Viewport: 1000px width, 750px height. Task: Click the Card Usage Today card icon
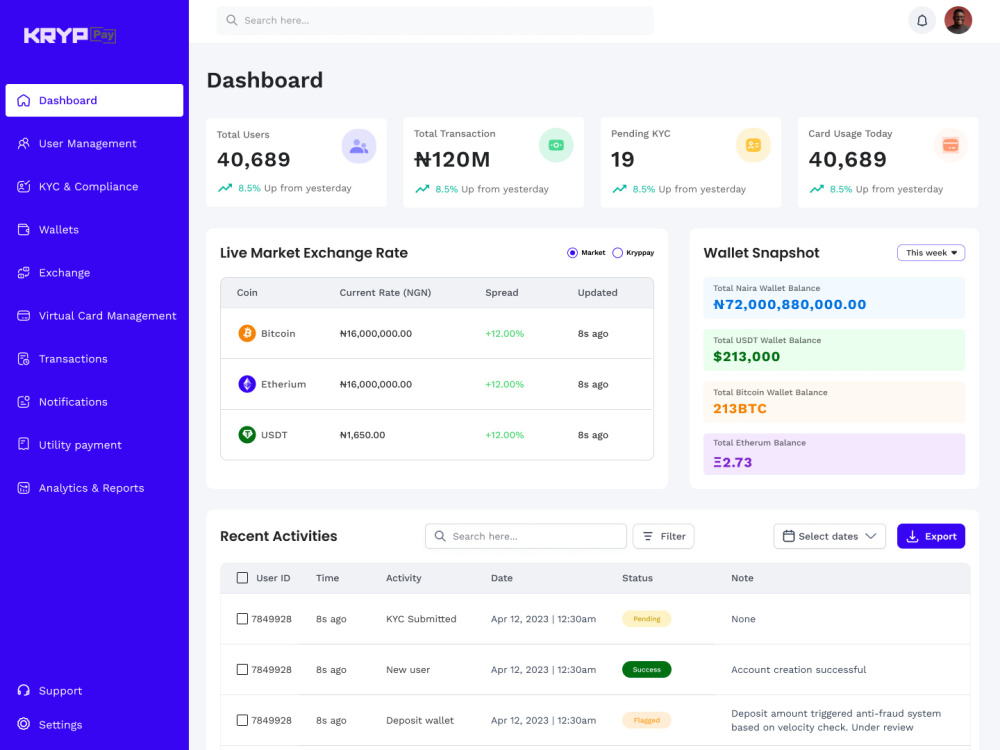pos(950,145)
